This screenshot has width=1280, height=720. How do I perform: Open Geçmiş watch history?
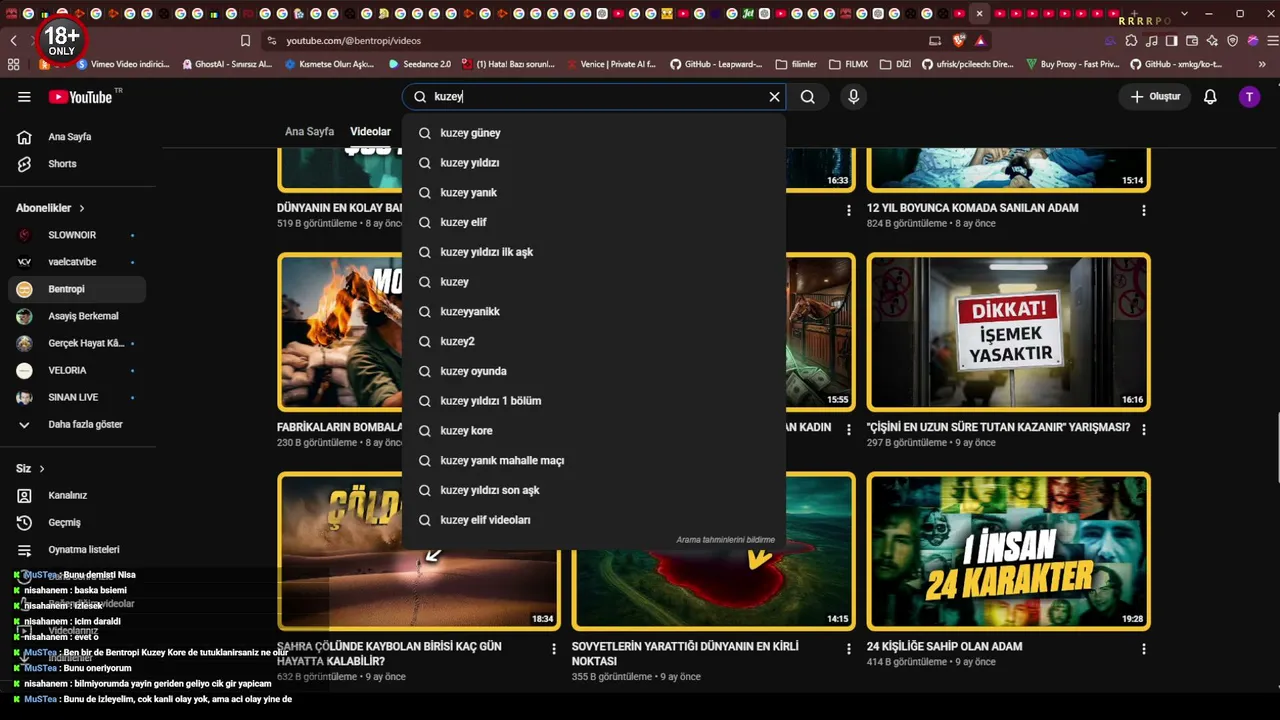click(77, 522)
